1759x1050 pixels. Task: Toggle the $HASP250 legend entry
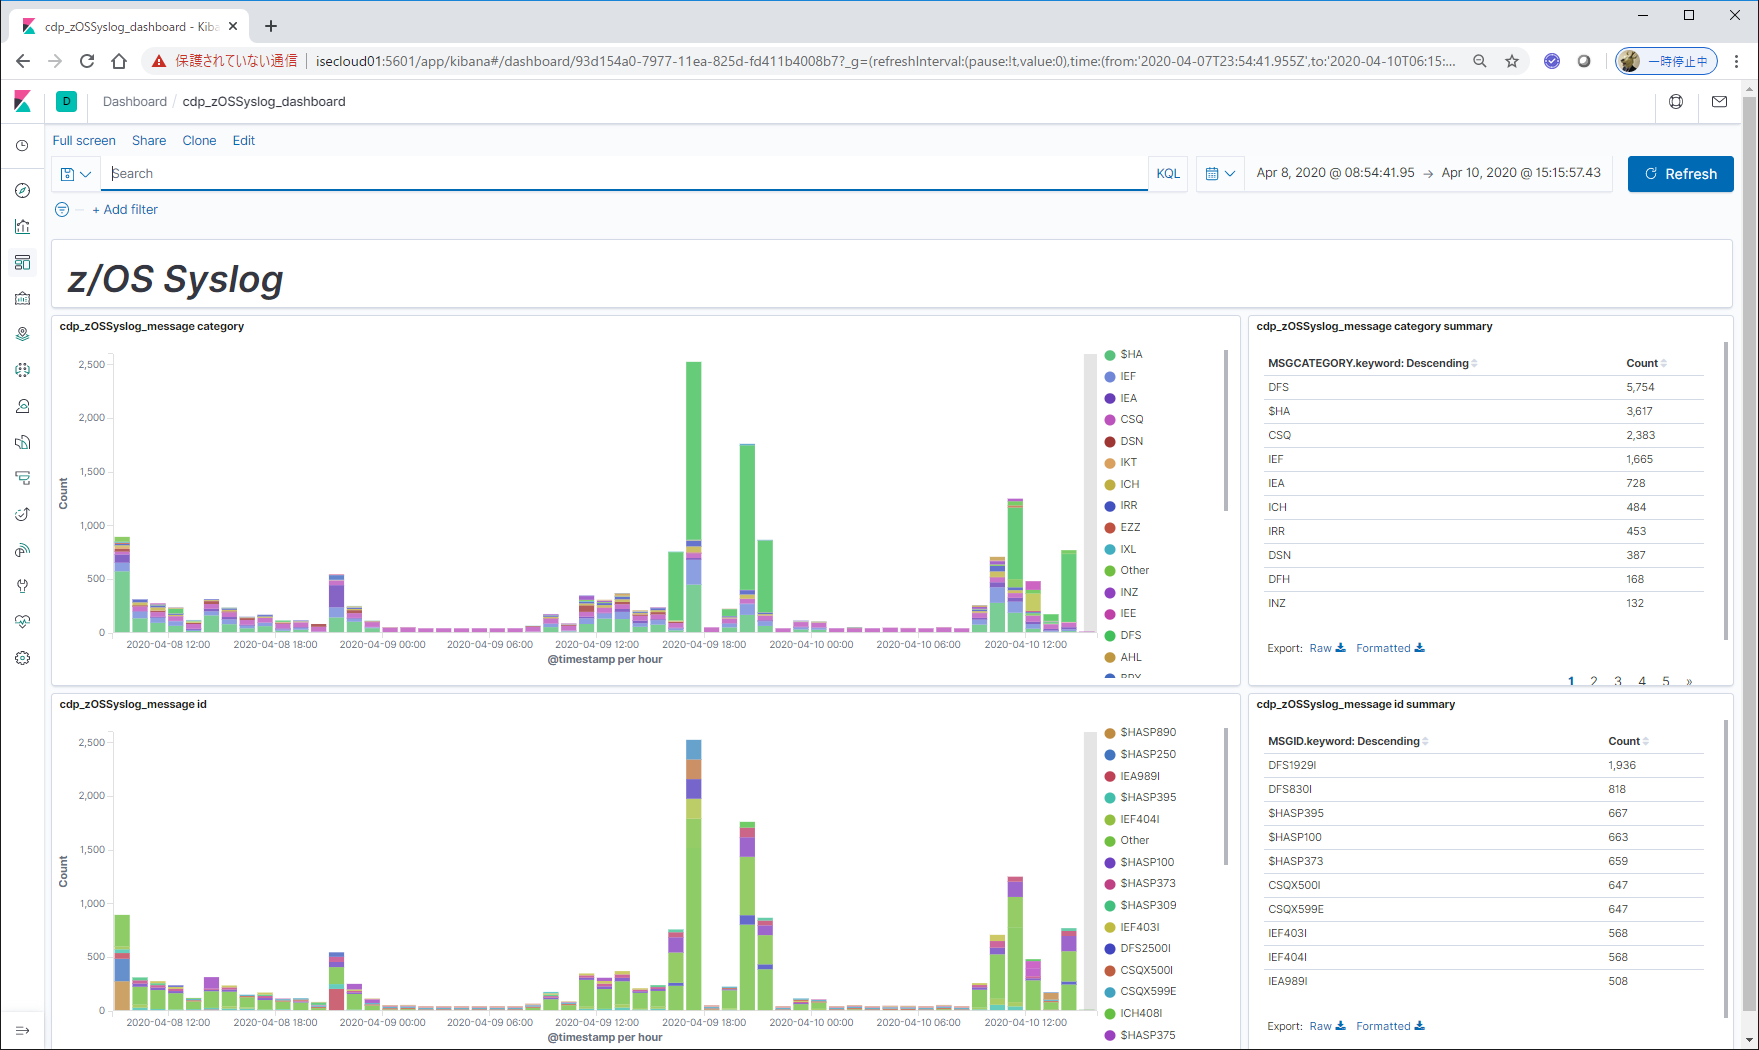1141,755
